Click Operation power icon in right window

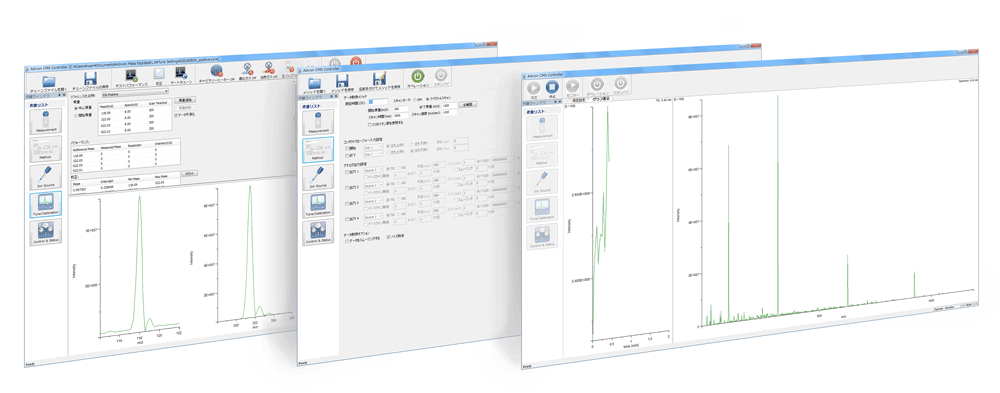[598, 84]
